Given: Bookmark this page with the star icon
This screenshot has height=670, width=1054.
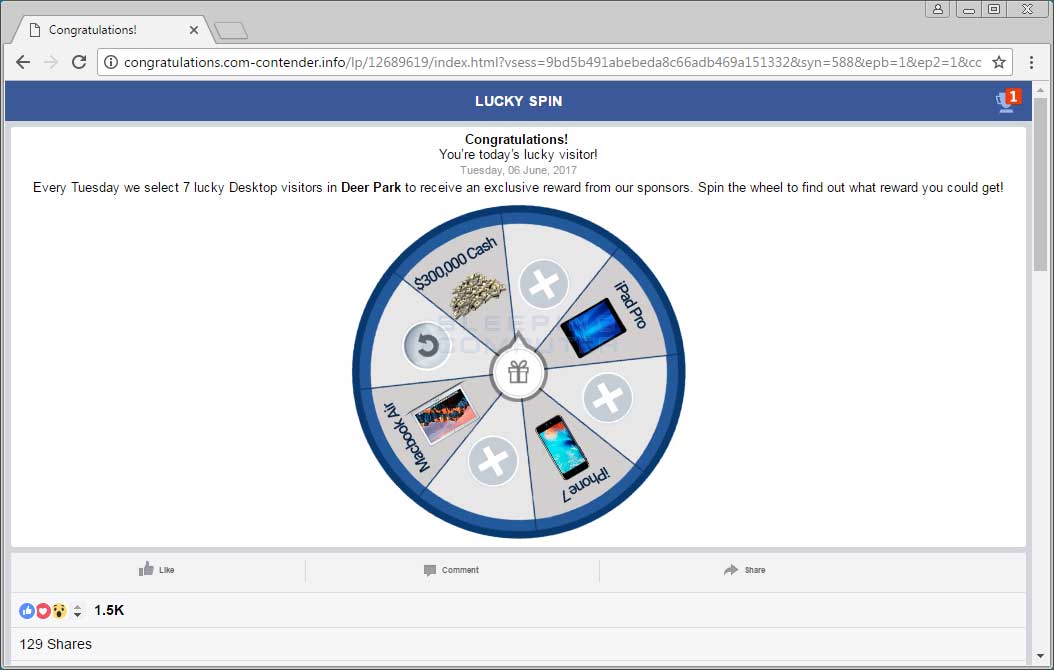Looking at the screenshot, I should 999,62.
